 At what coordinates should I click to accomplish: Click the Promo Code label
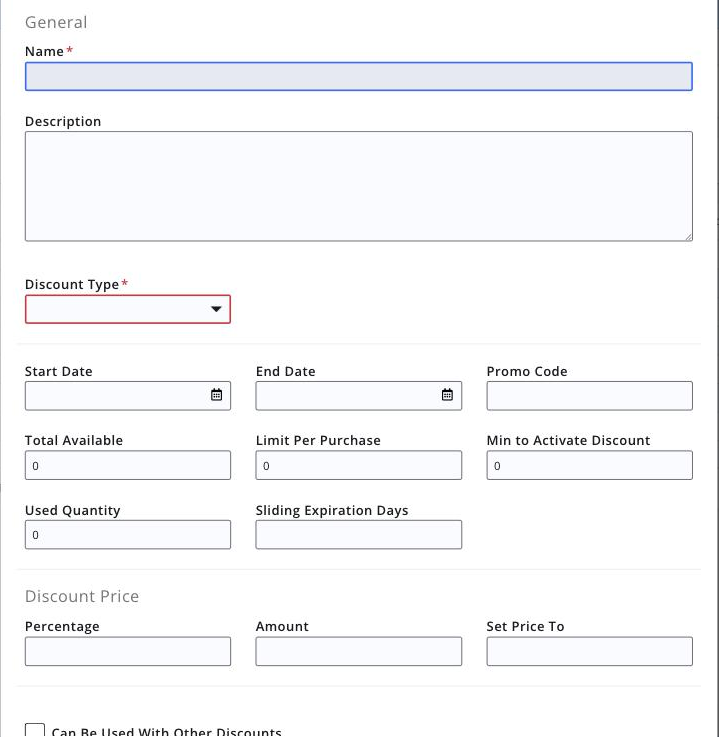click(527, 371)
